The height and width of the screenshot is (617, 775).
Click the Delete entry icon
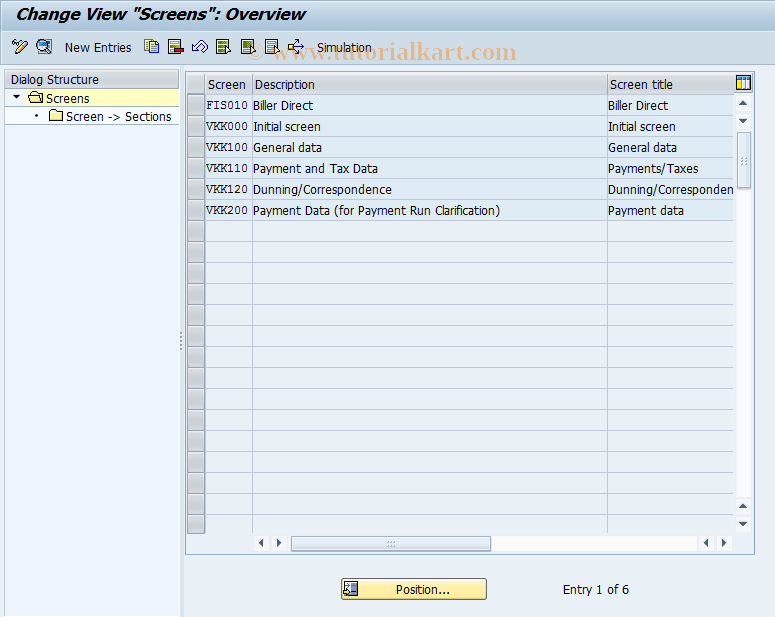click(175, 47)
